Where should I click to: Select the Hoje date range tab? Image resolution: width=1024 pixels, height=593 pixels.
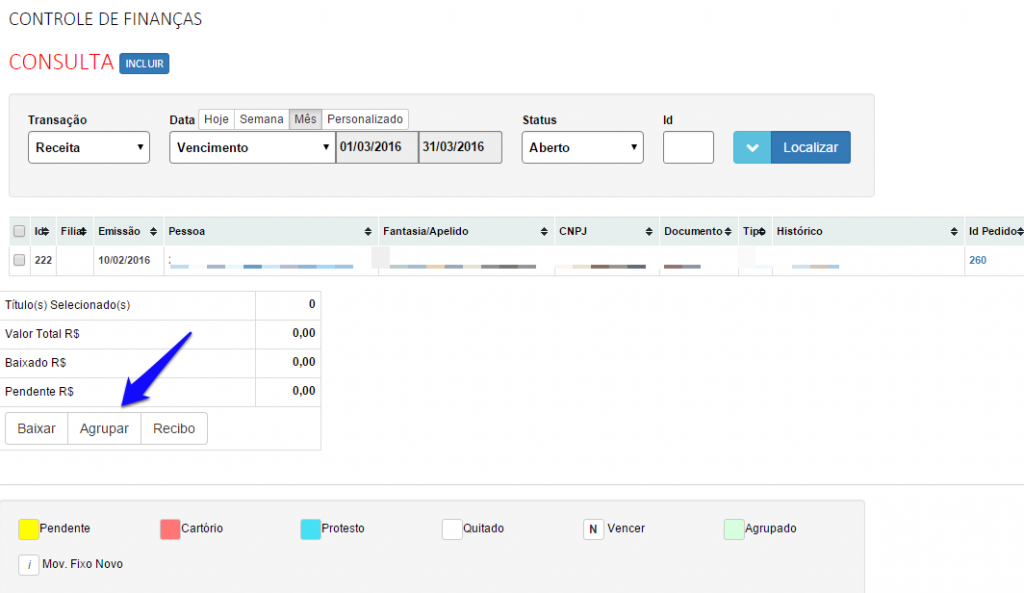click(216, 119)
